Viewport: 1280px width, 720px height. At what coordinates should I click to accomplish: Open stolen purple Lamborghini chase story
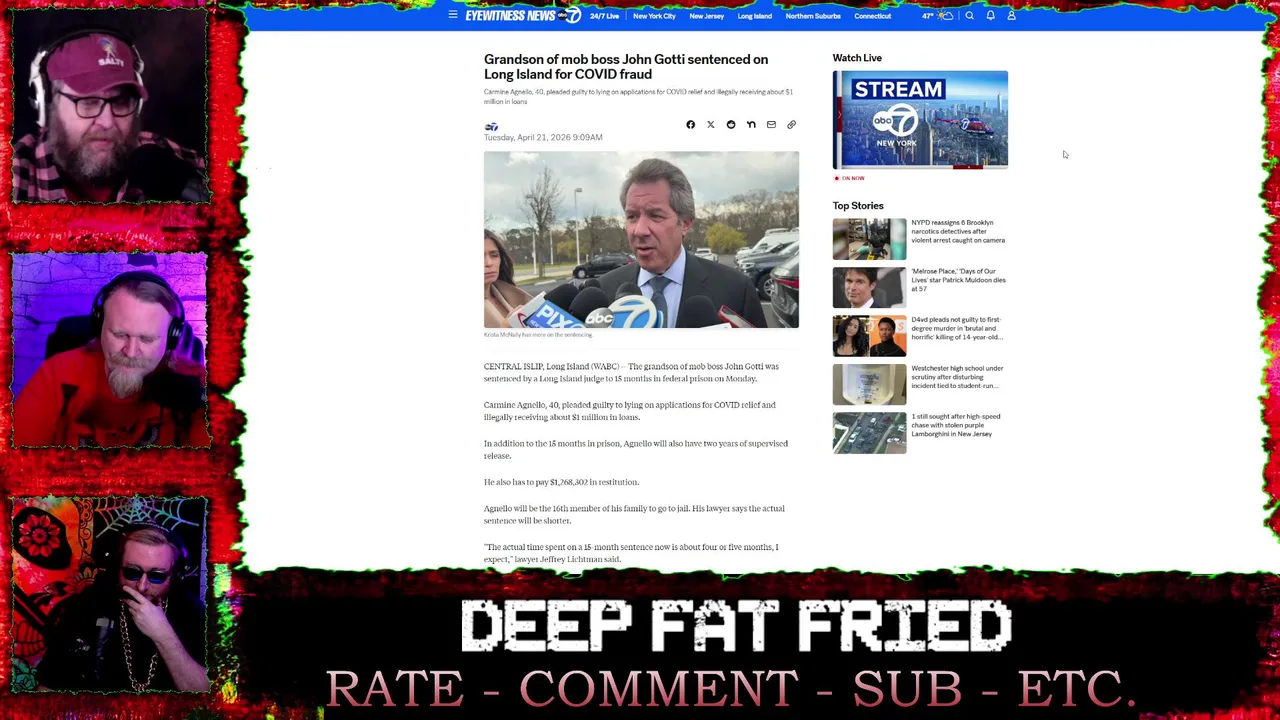(956, 425)
